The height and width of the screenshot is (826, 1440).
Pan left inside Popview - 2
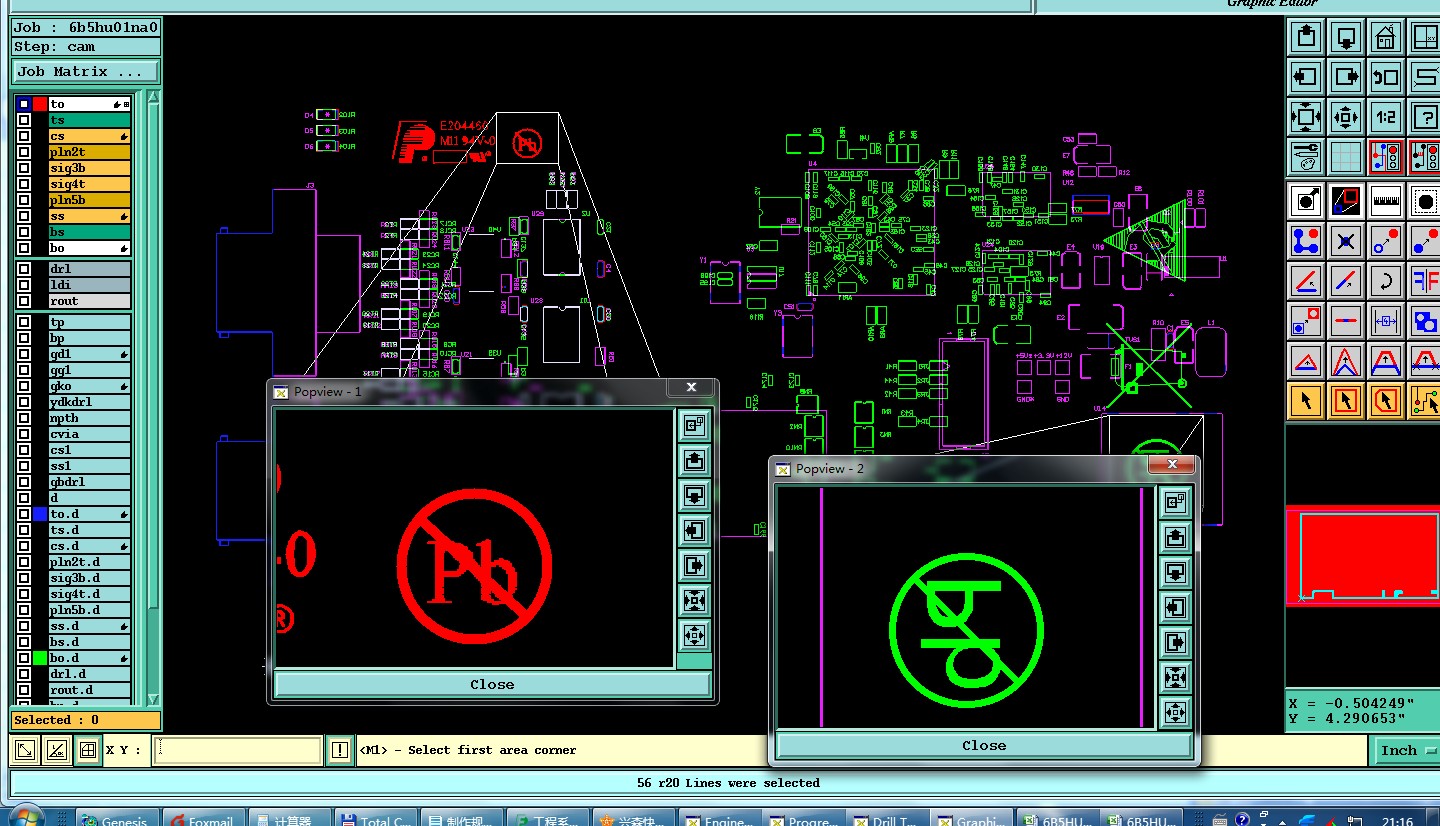[1175, 607]
